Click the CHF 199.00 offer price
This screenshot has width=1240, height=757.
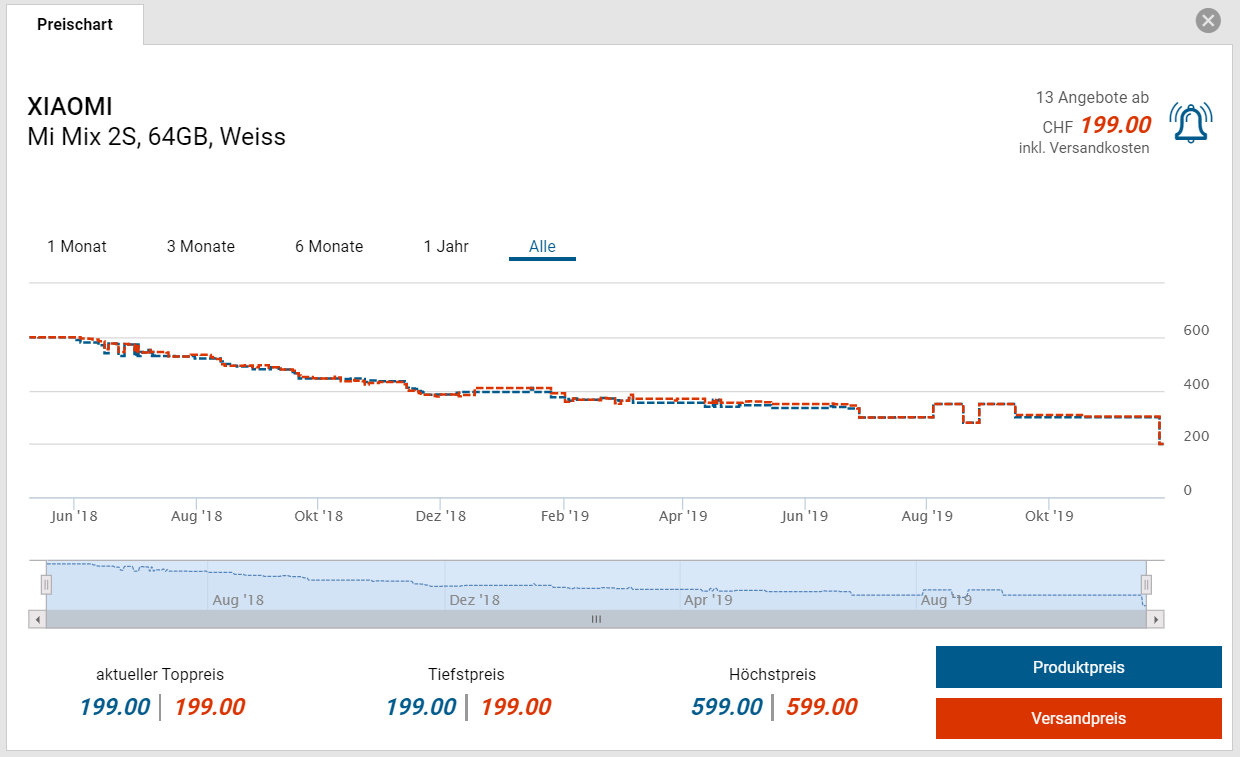(1115, 126)
